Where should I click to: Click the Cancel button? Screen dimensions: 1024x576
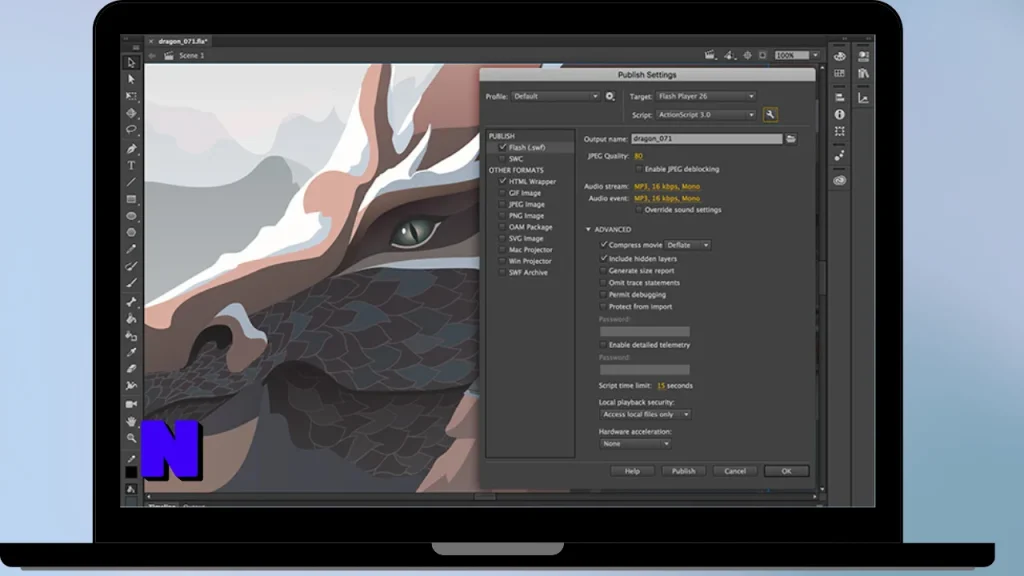click(x=735, y=472)
